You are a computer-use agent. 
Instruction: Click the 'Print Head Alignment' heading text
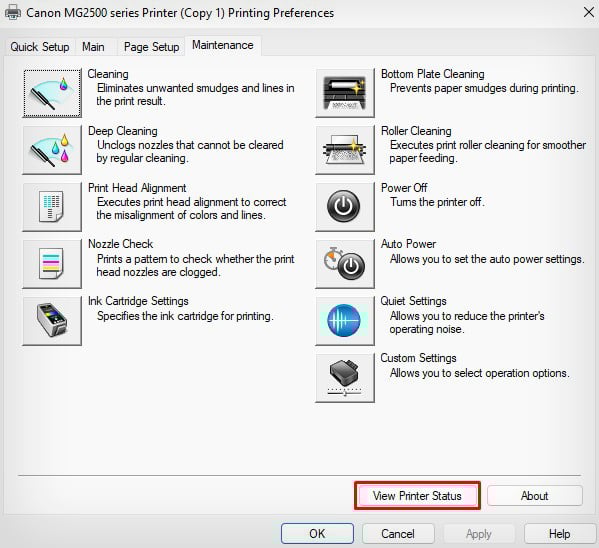click(x=137, y=188)
